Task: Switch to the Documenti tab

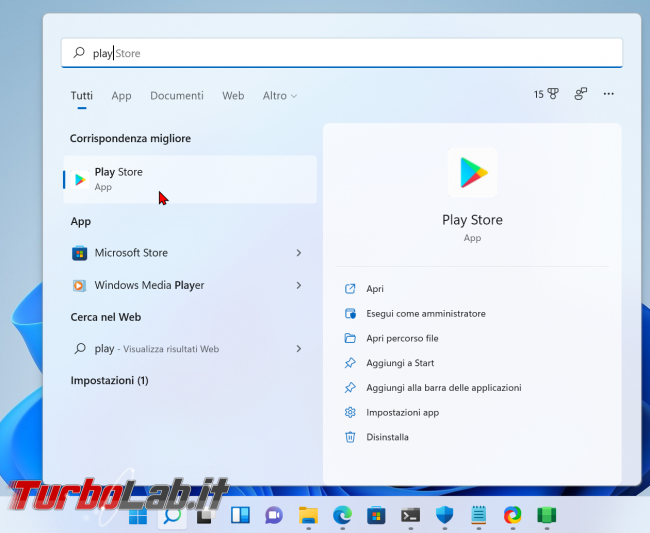Action: [177, 96]
